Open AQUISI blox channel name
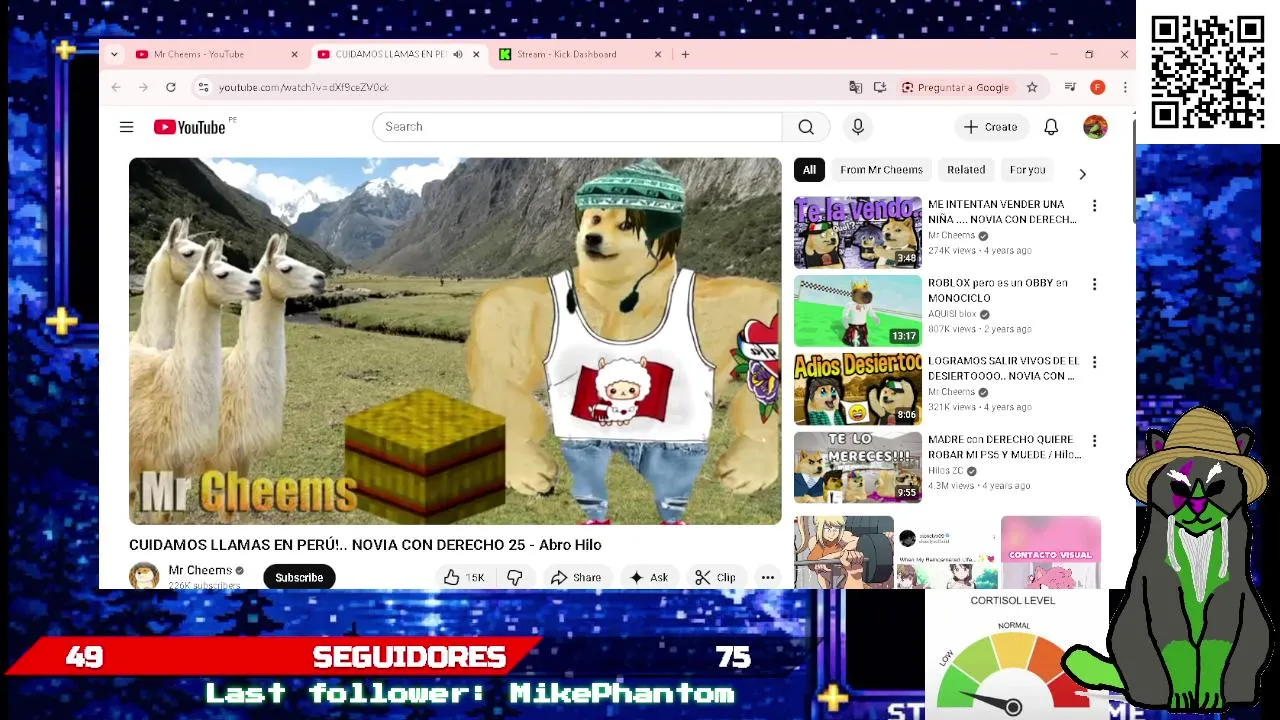 [952, 314]
